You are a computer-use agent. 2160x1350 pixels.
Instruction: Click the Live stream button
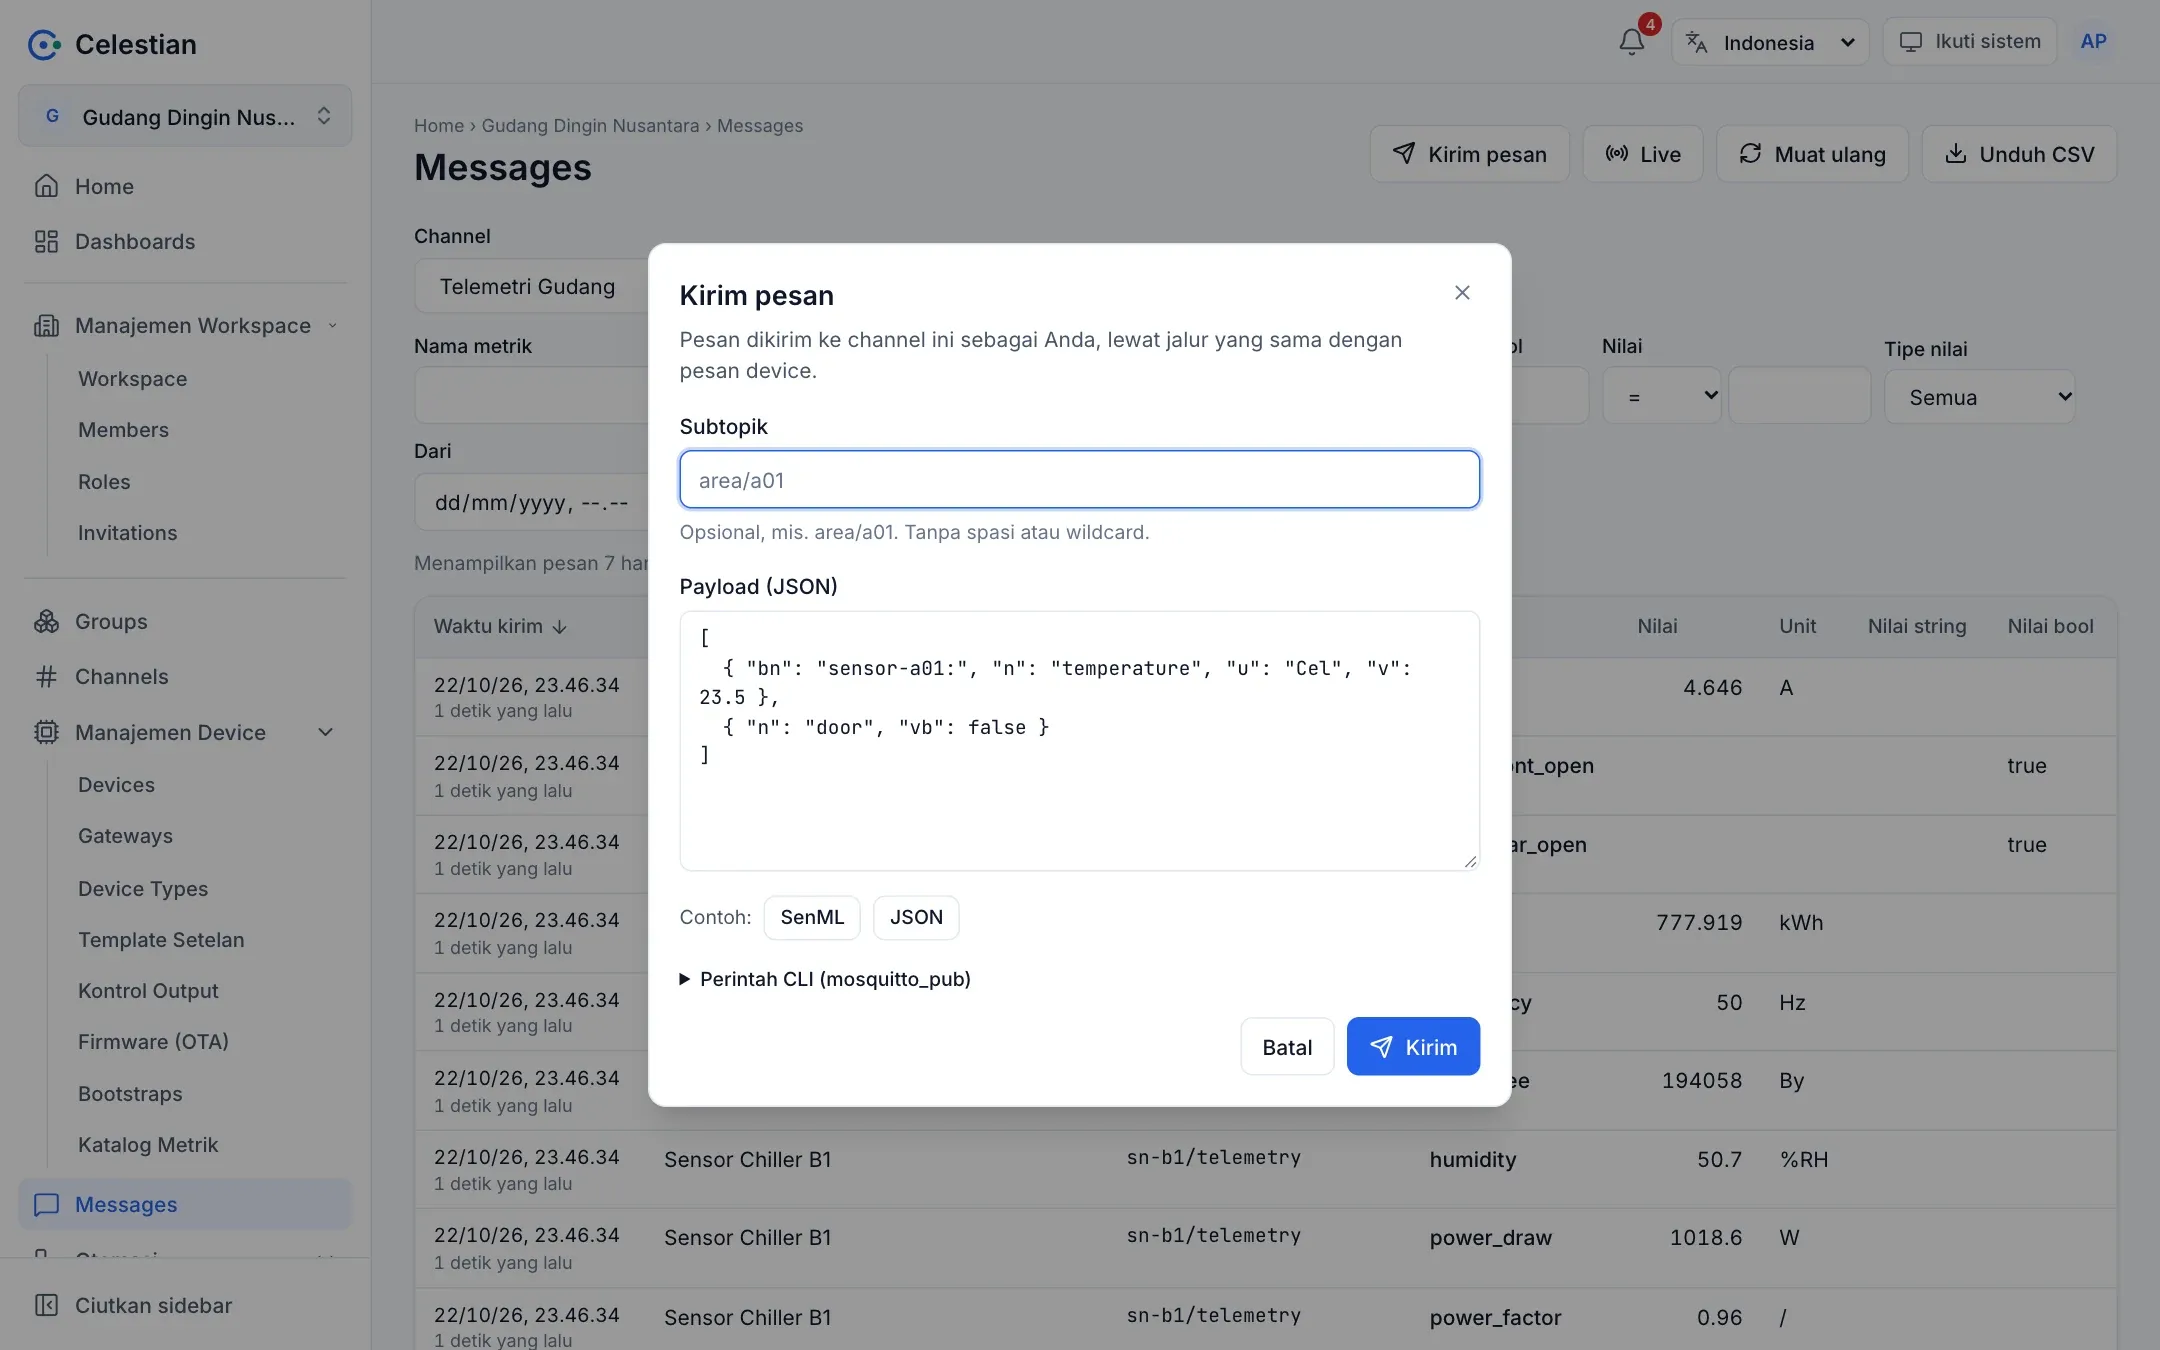point(1642,154)
